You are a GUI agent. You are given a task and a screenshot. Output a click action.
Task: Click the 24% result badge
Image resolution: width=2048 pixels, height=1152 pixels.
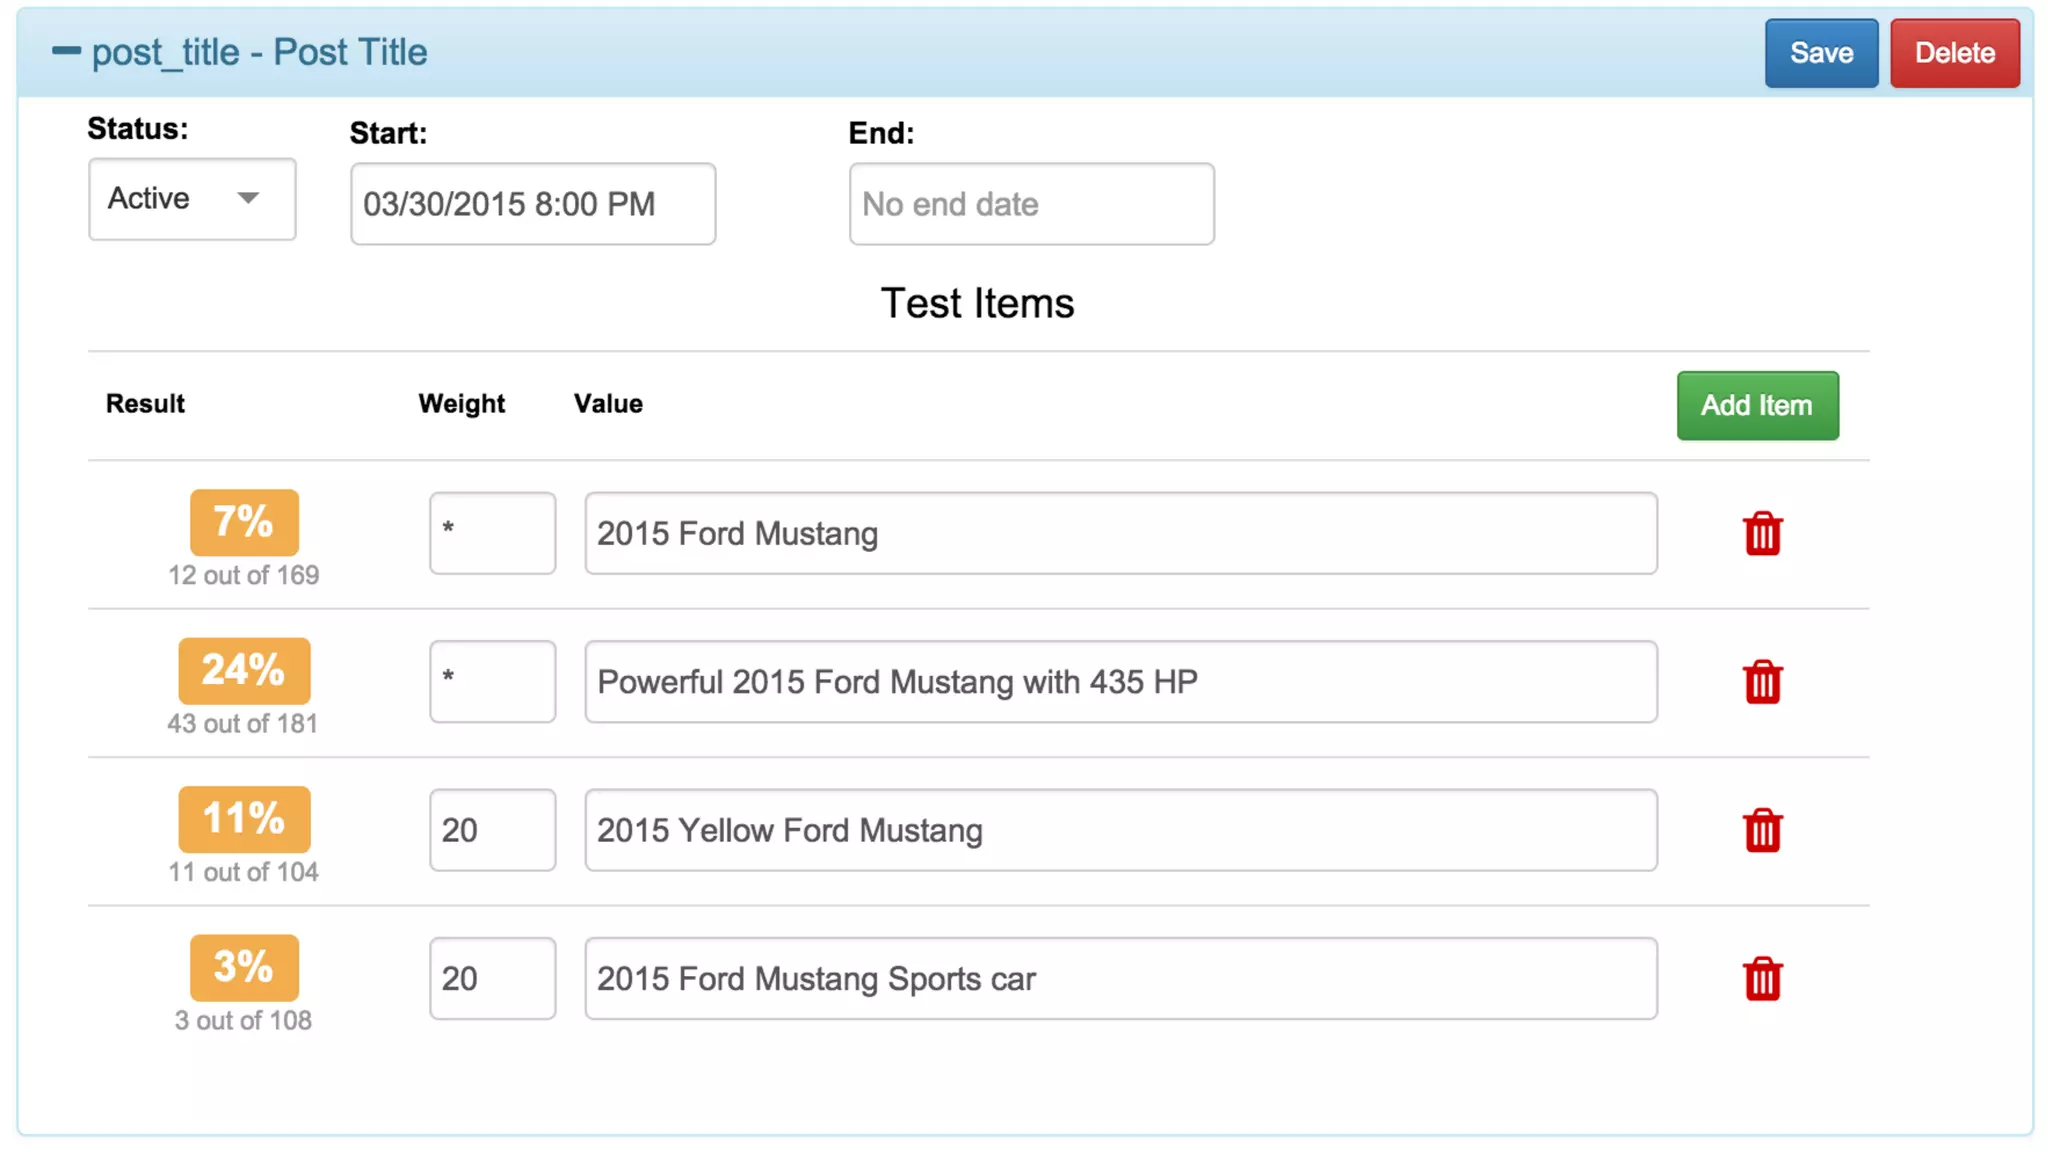click(x=244, y=671)
